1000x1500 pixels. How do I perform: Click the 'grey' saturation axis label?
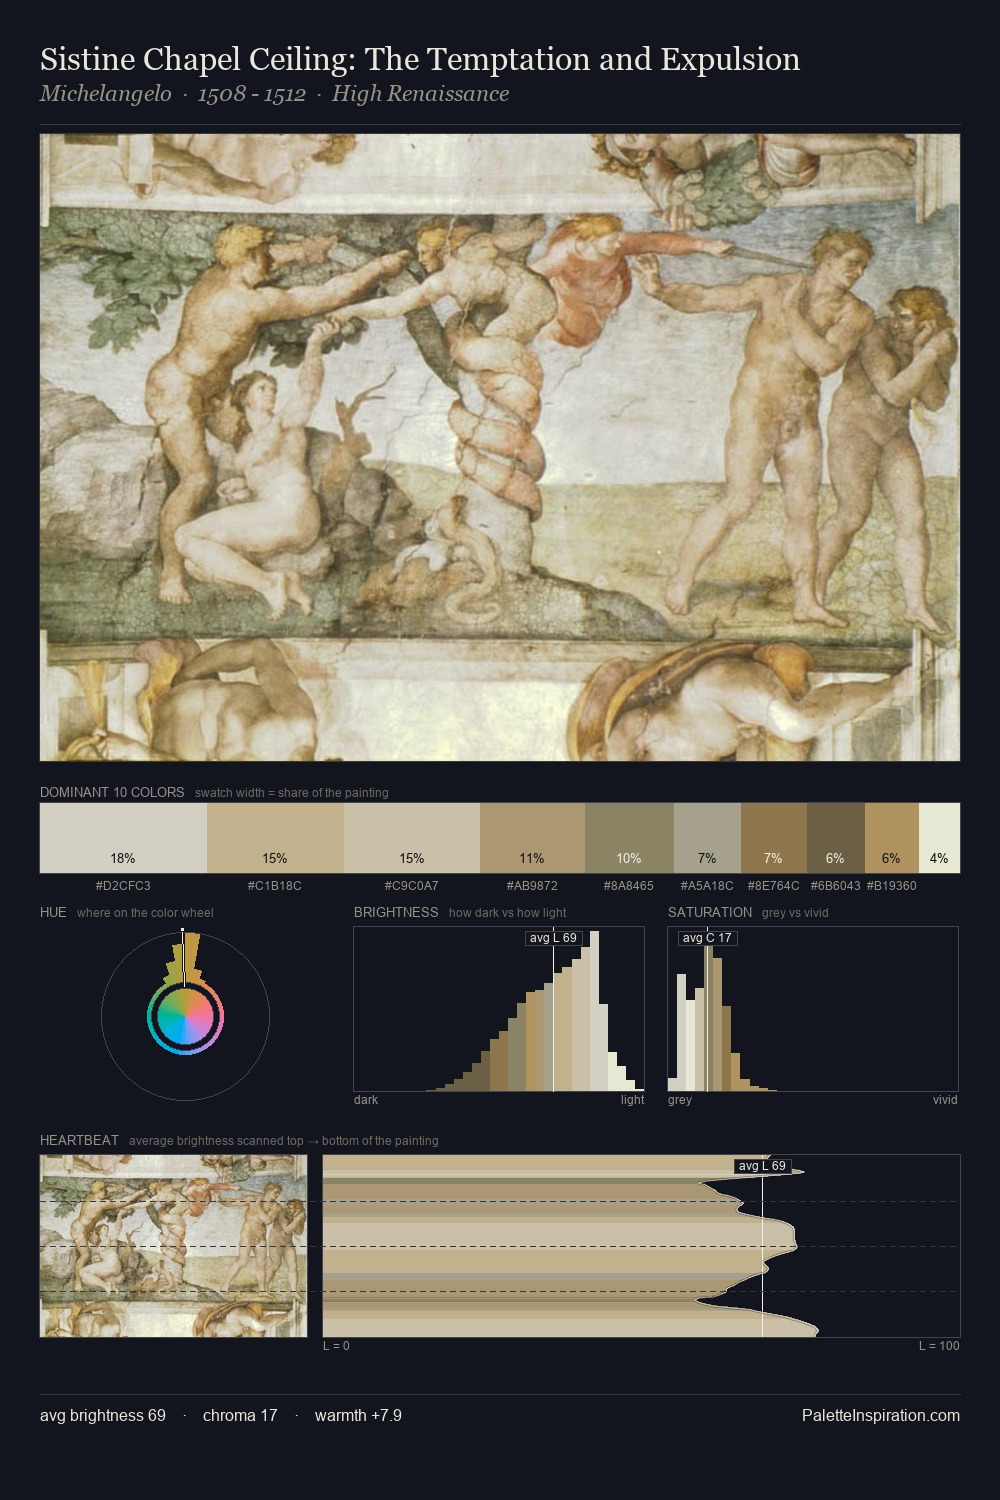(680, 1100)
